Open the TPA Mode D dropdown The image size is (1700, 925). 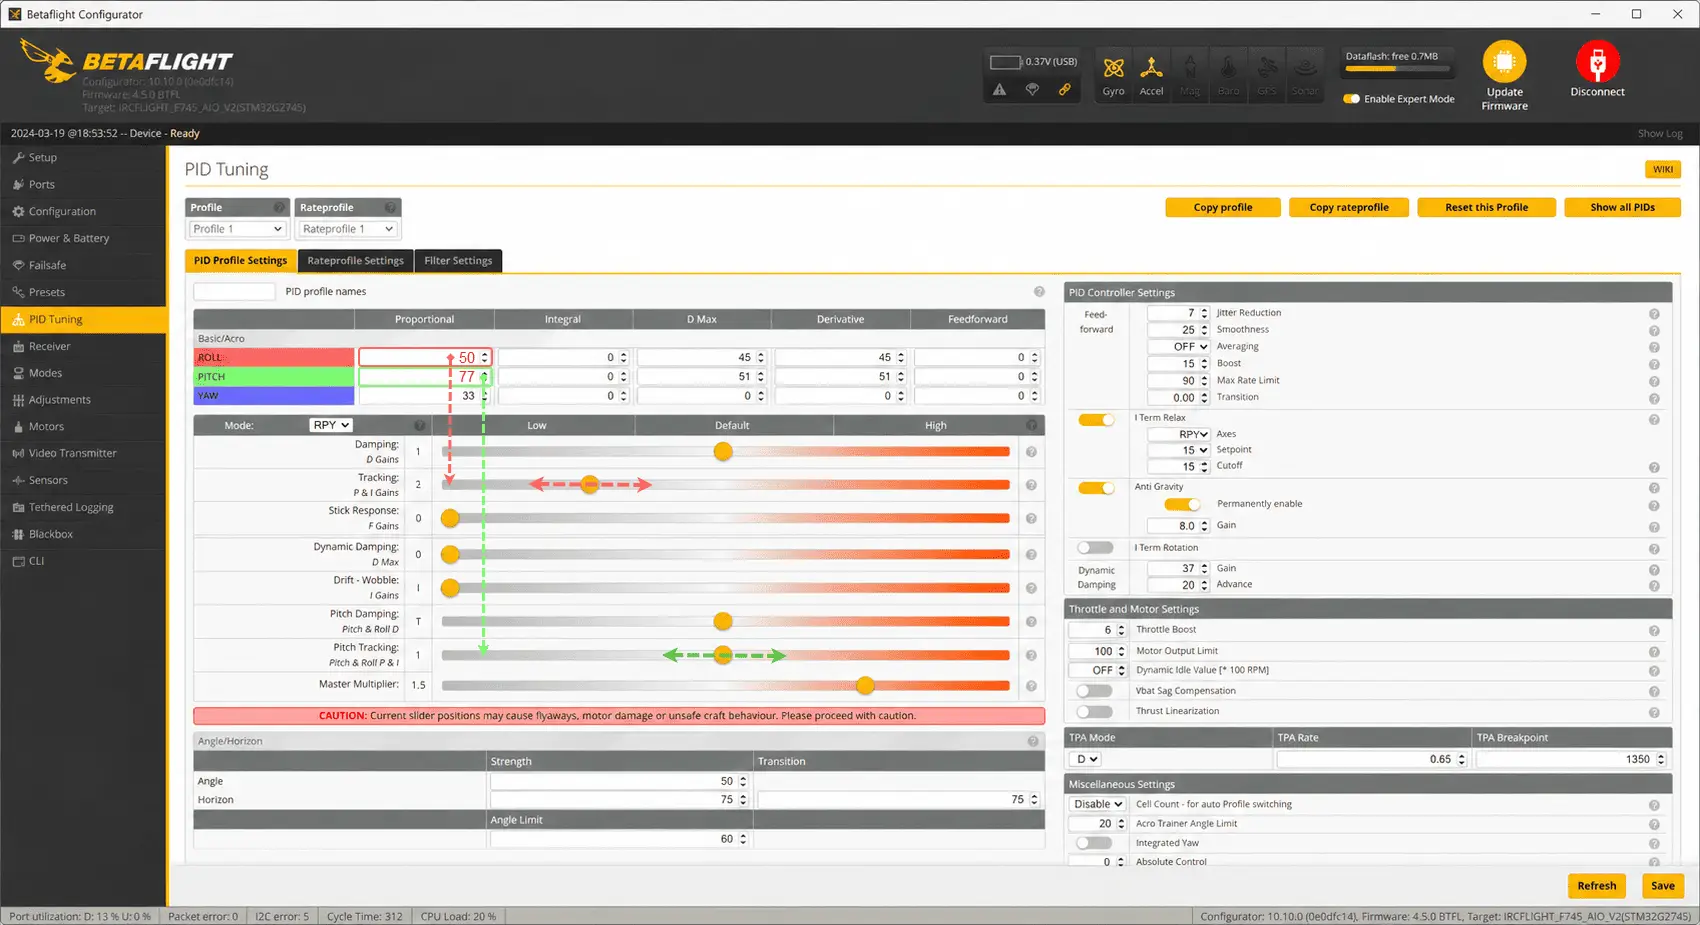[1086, 760]
